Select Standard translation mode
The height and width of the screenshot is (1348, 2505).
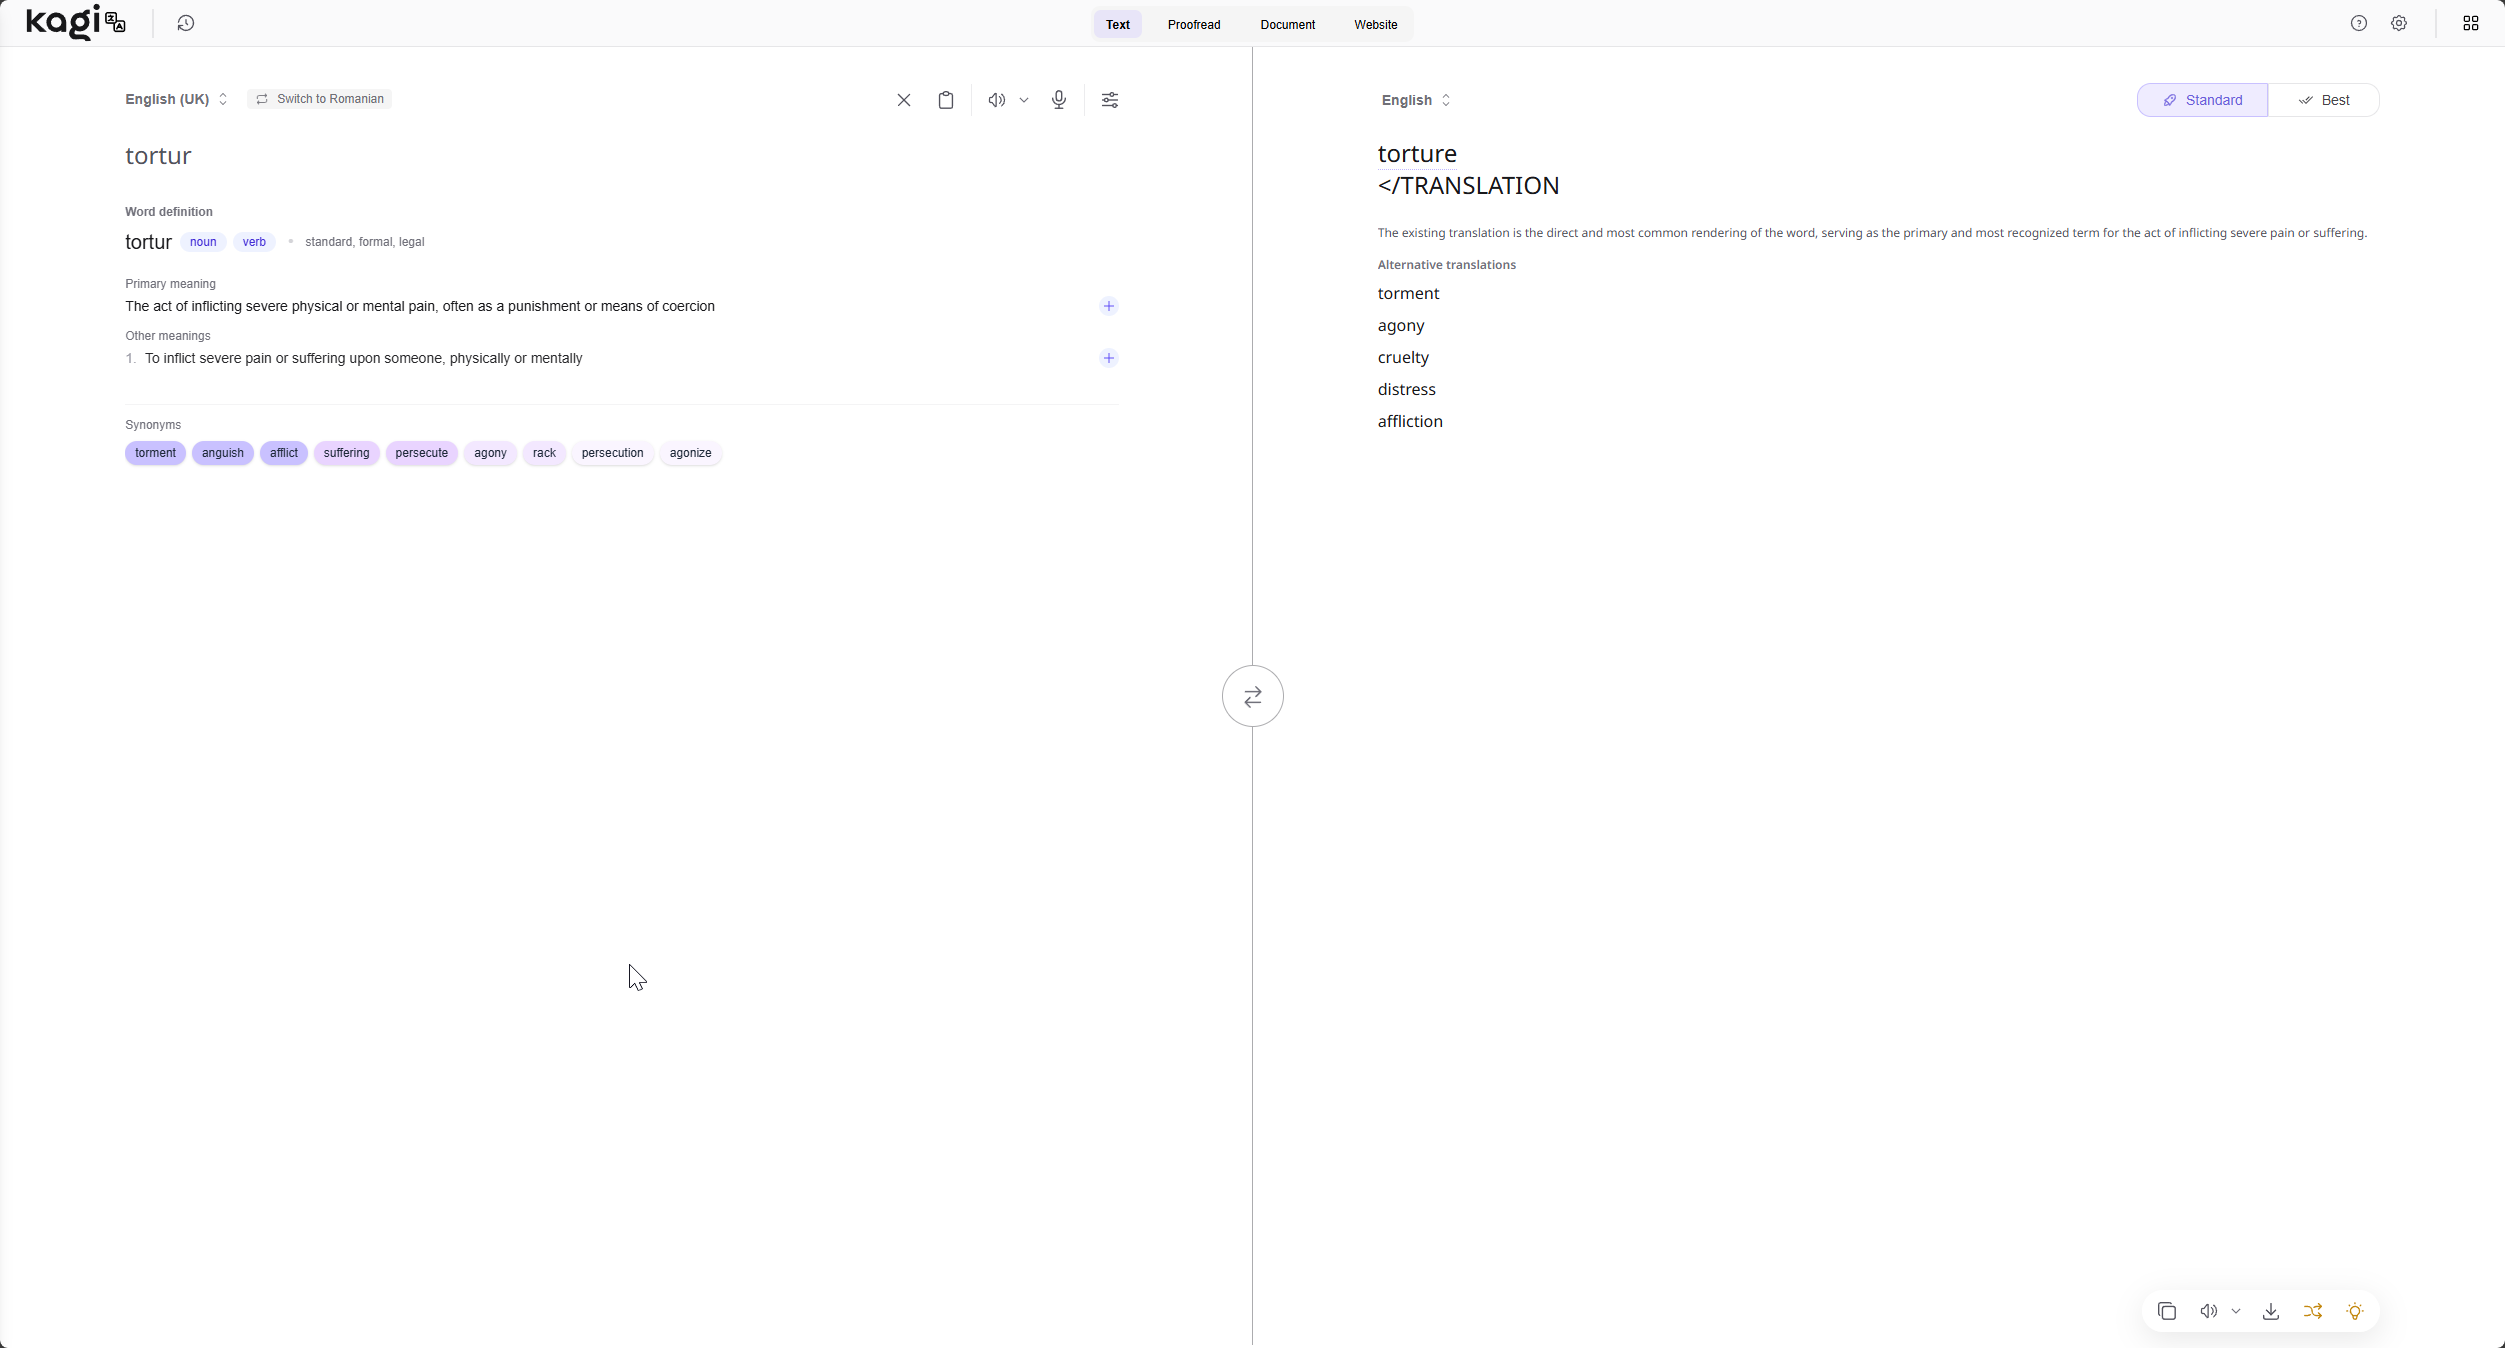point(2202,100)
